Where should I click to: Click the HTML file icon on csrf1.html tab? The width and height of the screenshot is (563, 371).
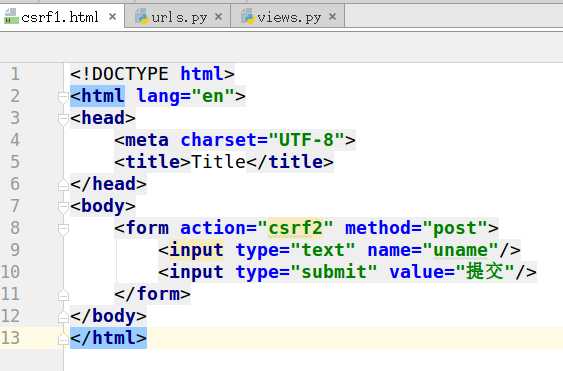[11, 17]
